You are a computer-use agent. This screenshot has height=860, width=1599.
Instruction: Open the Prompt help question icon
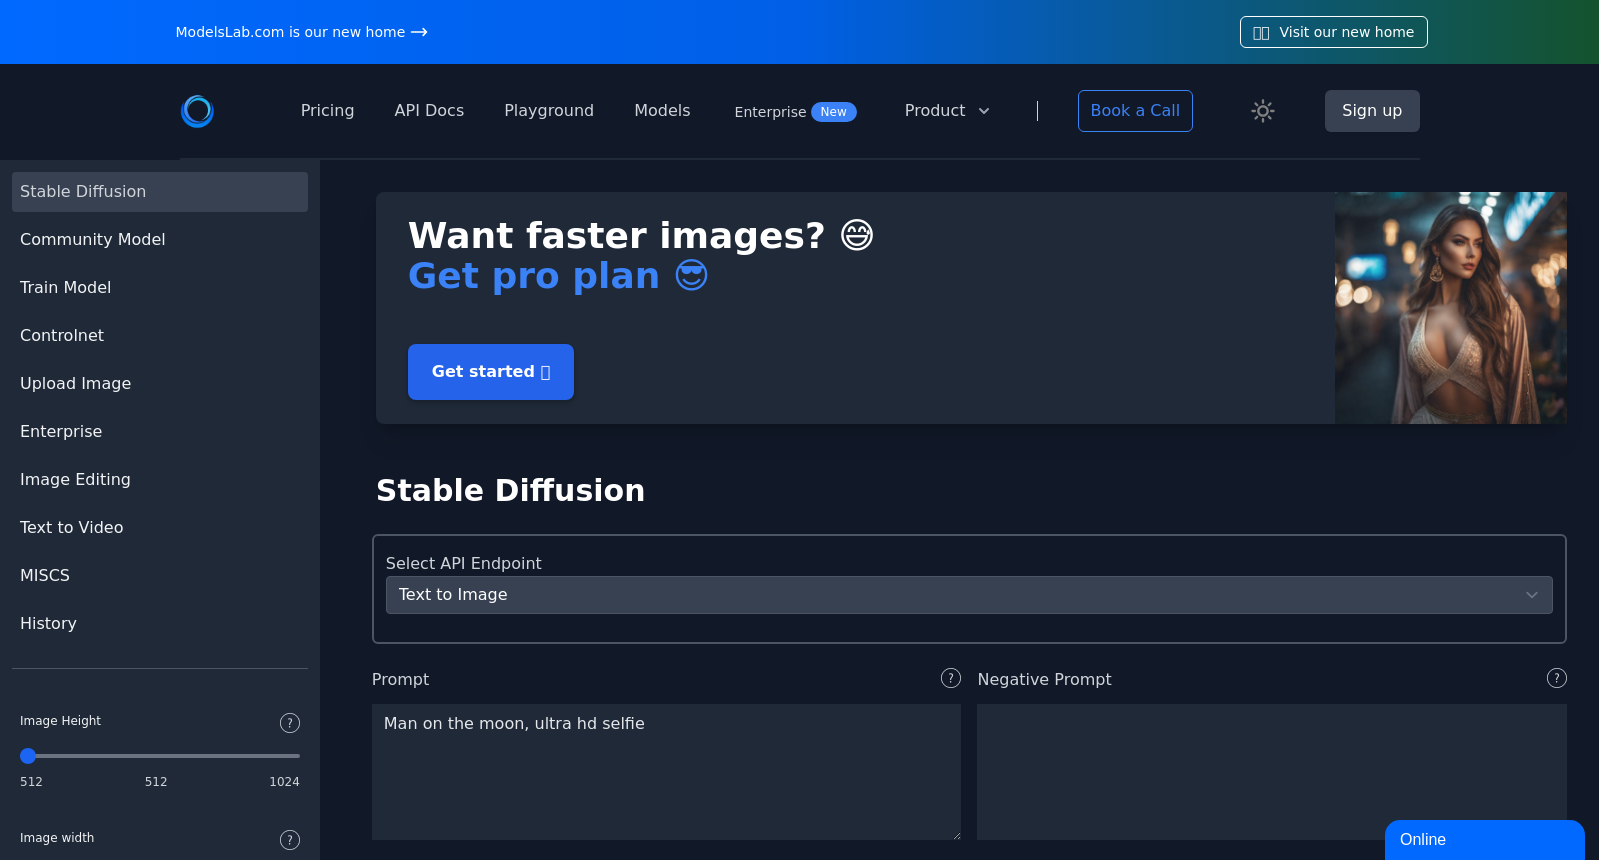pos(951,678)
